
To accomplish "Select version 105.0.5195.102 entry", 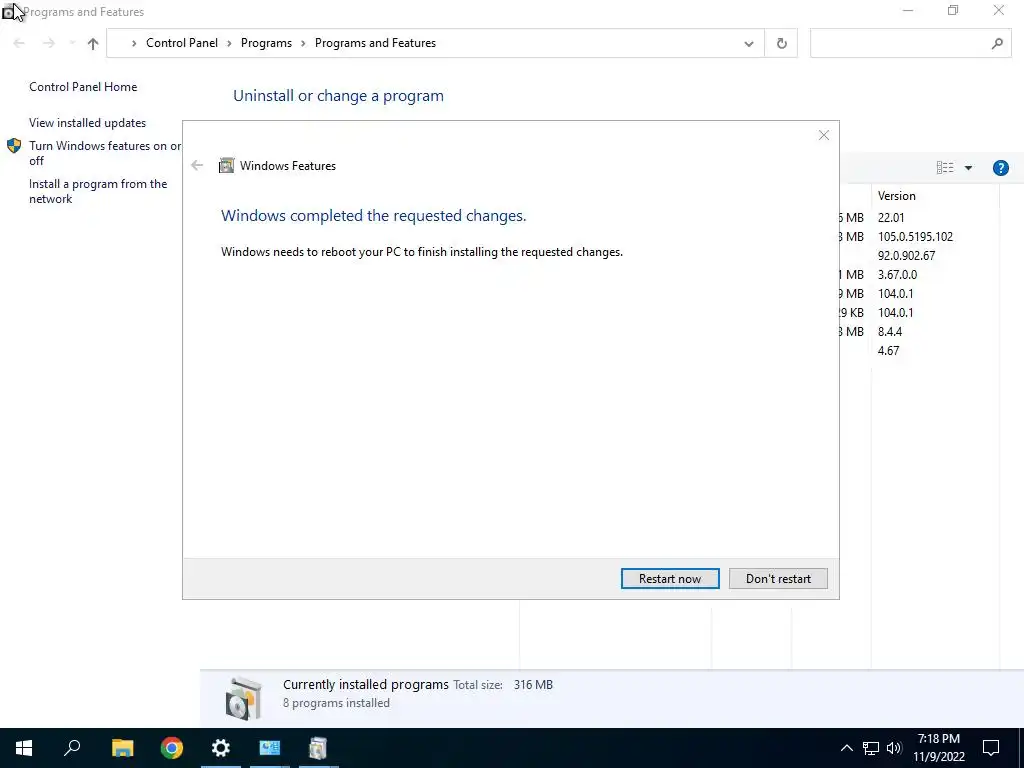I will click(x=915, y=236).
